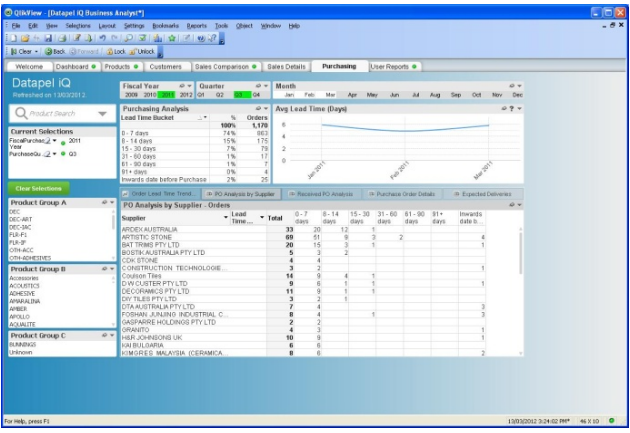The height and width of the screenshot is (433, 630).
Task: Click the What's This help pointer icon
Action: pos(213,38)
